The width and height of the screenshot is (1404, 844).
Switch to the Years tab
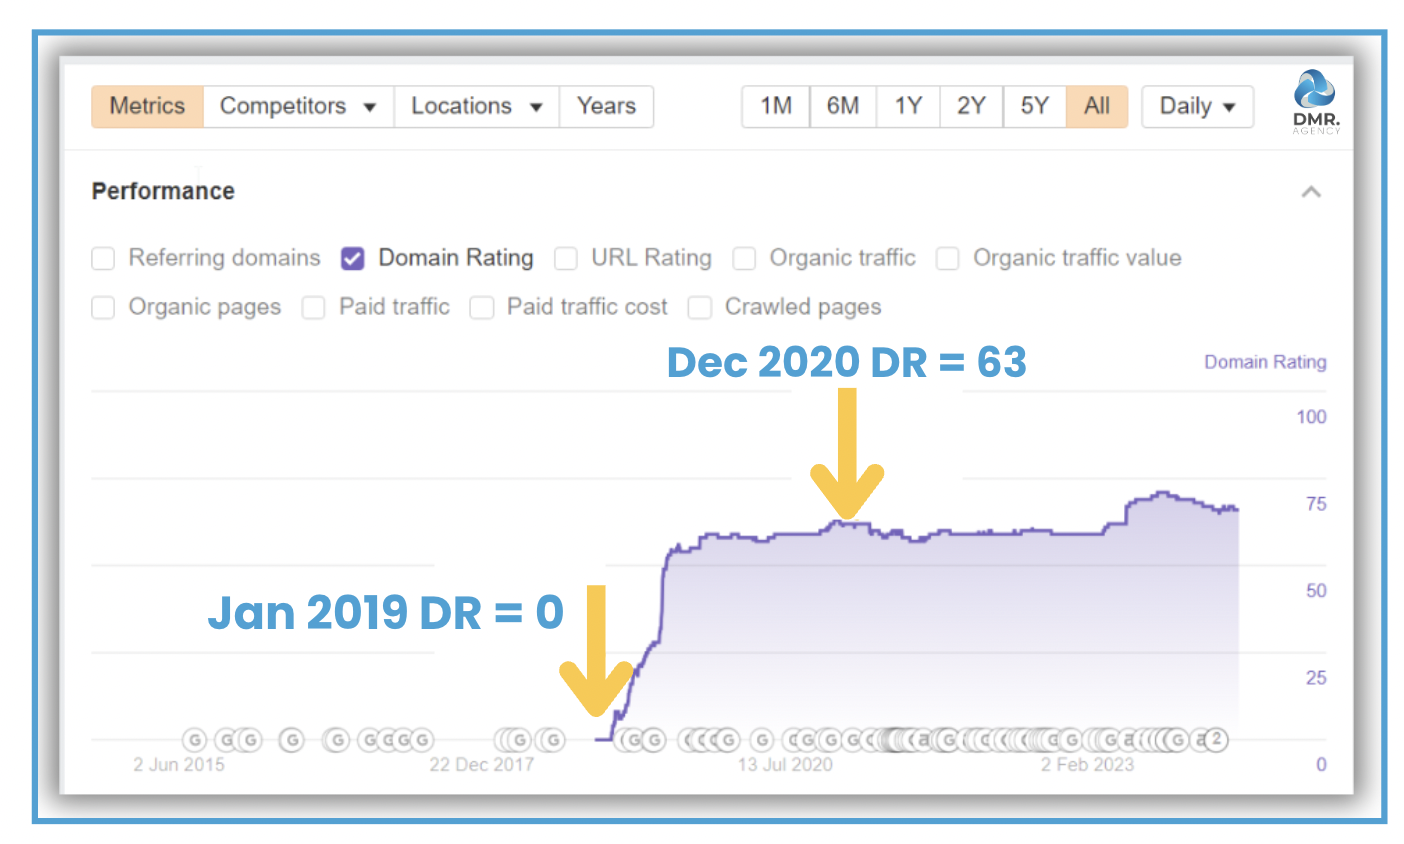606,107
